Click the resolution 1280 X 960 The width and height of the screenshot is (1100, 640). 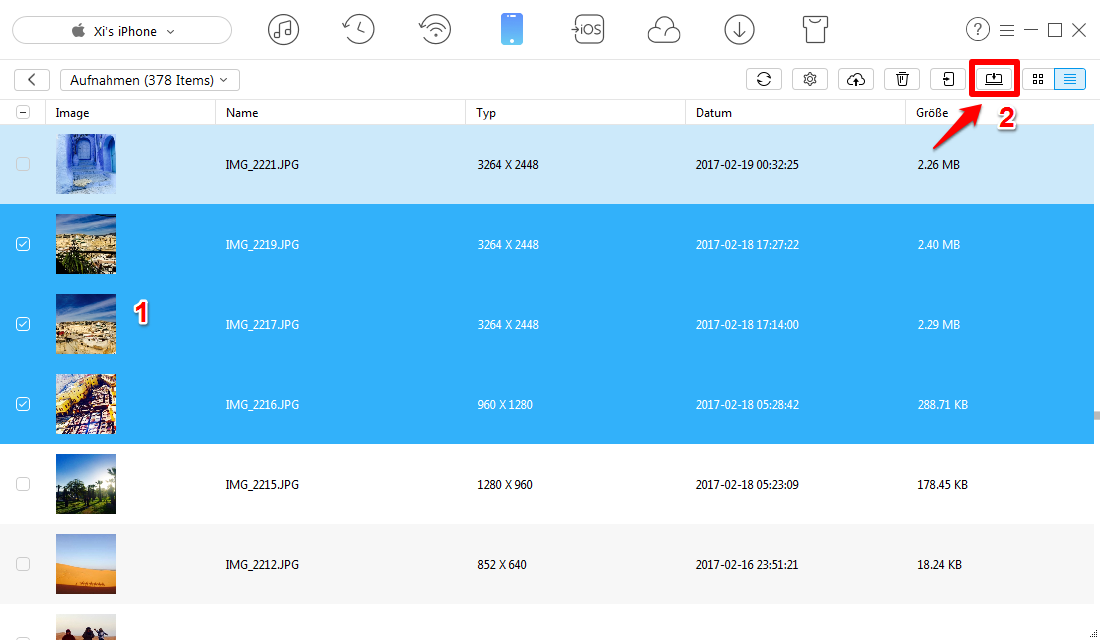pos(505,485)
